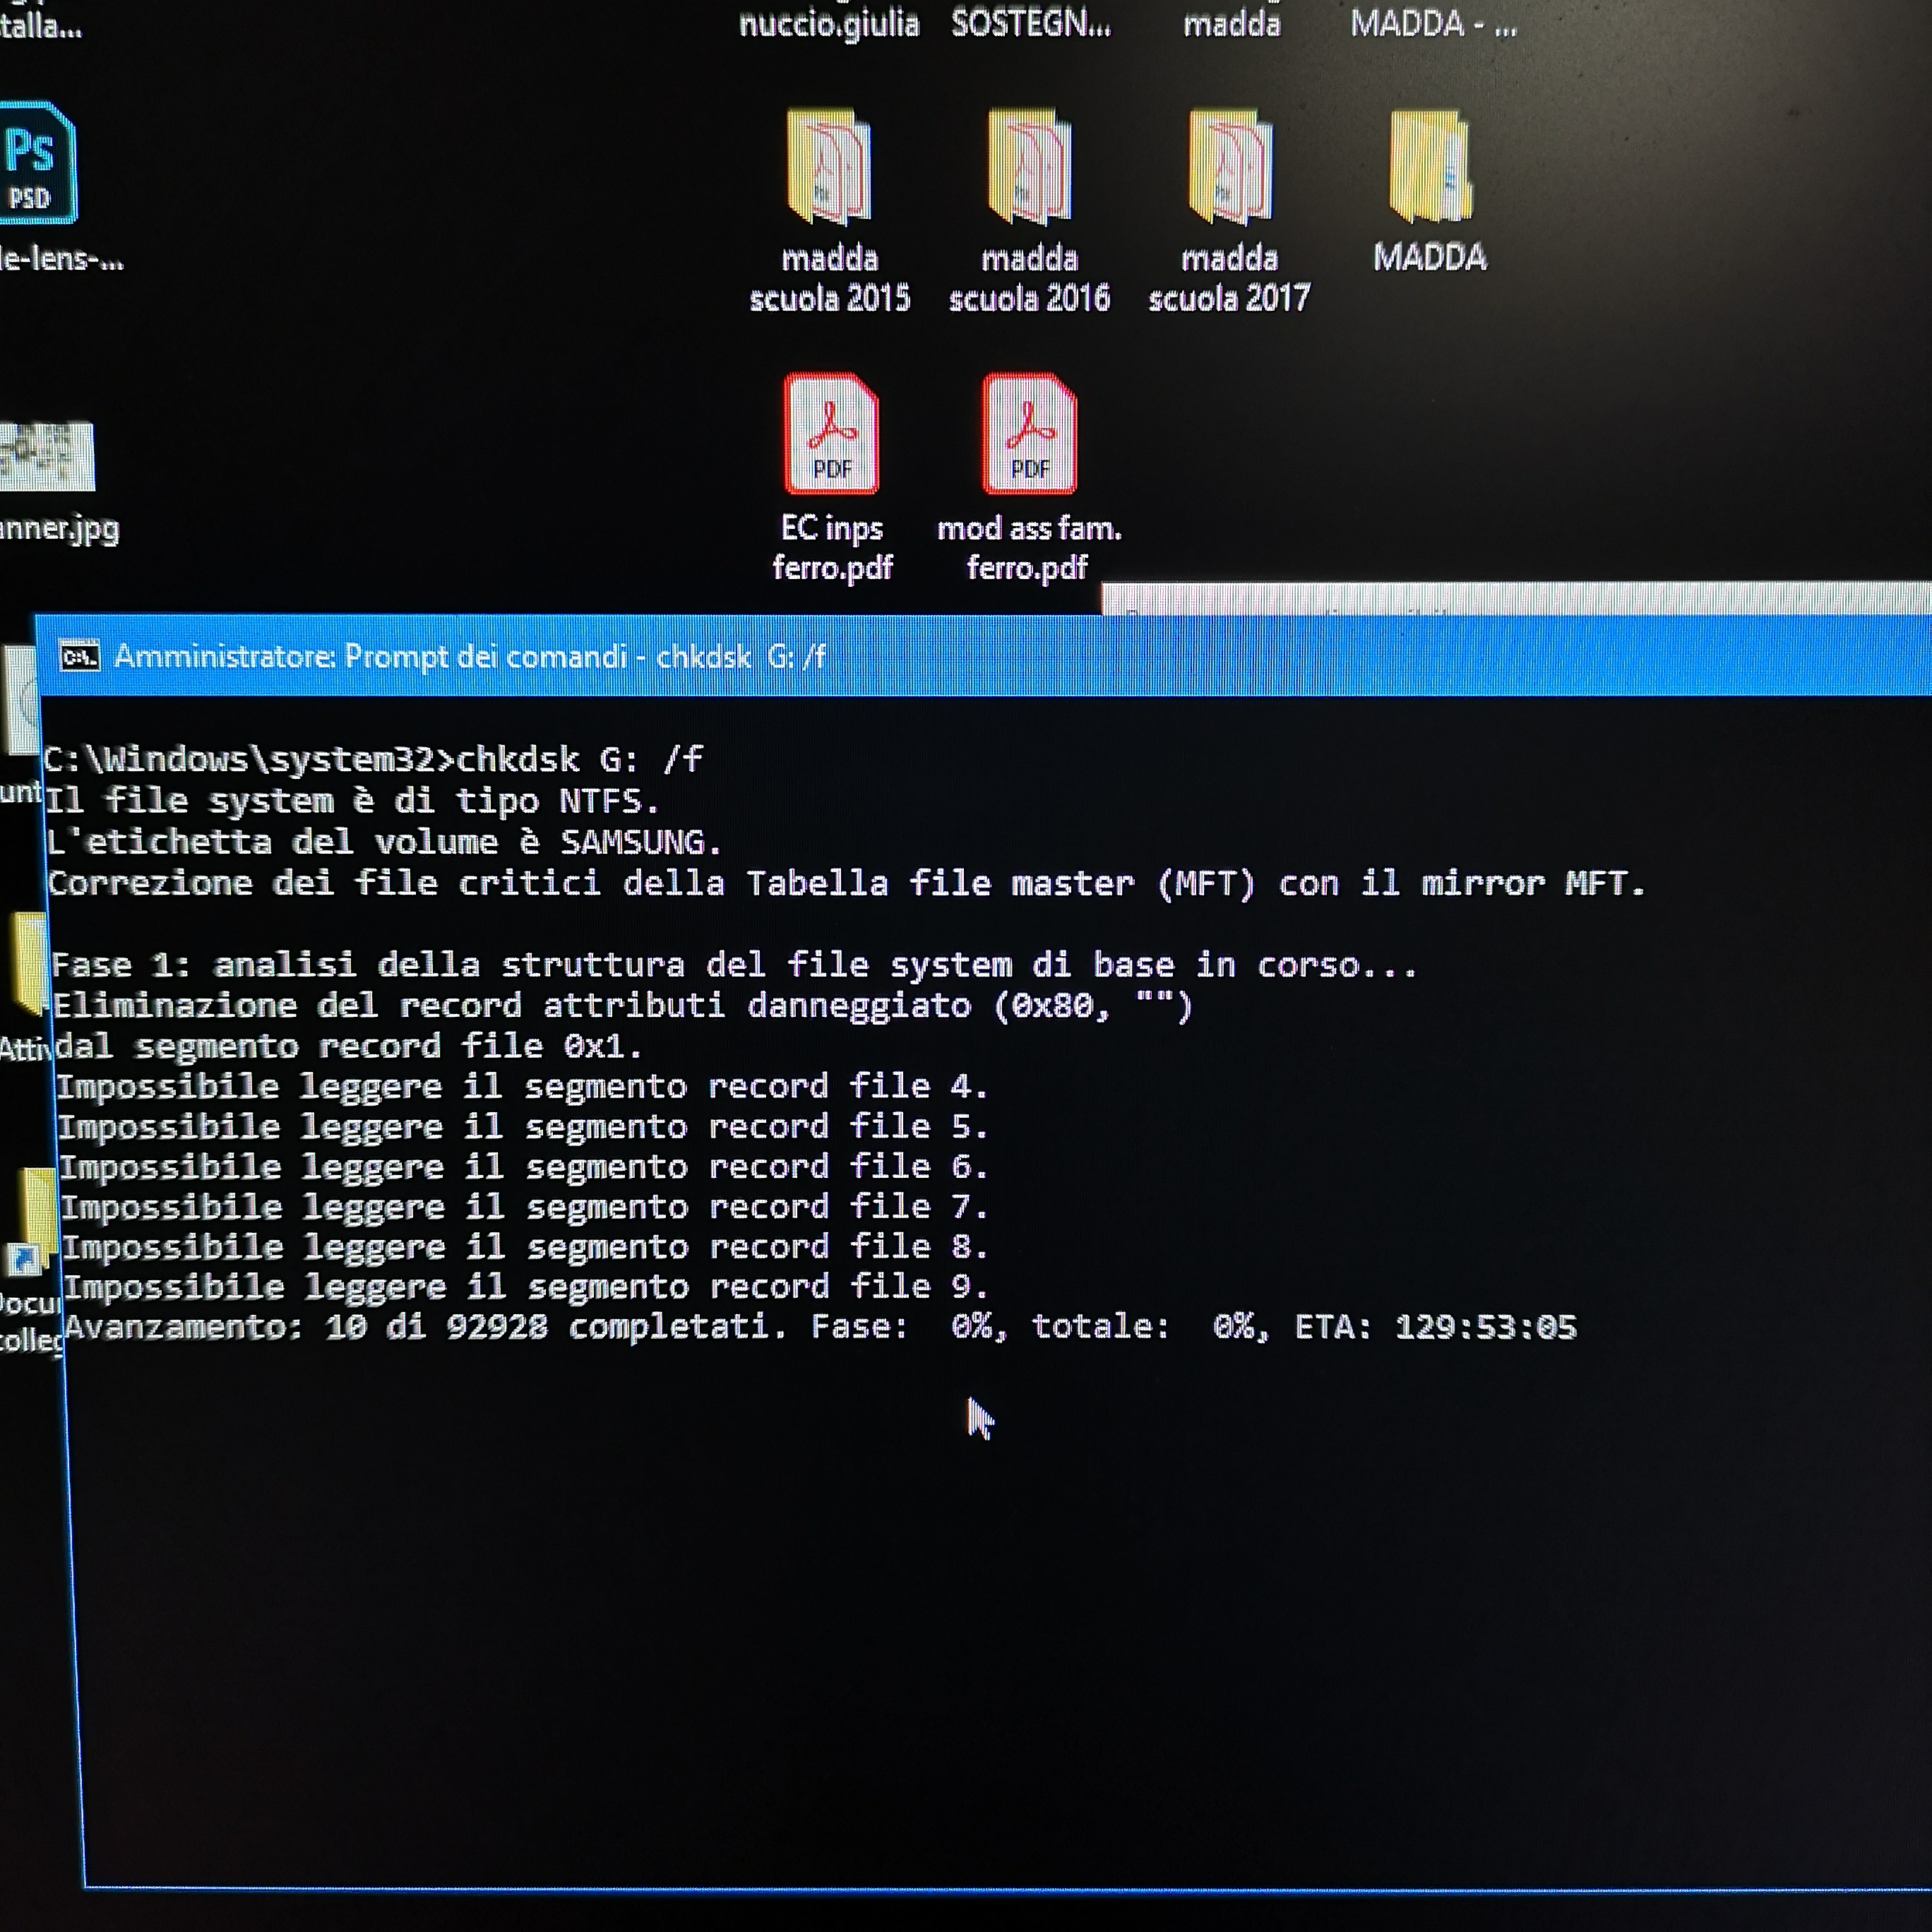Select the madda desktop item at top

(x=1231, y=23)
